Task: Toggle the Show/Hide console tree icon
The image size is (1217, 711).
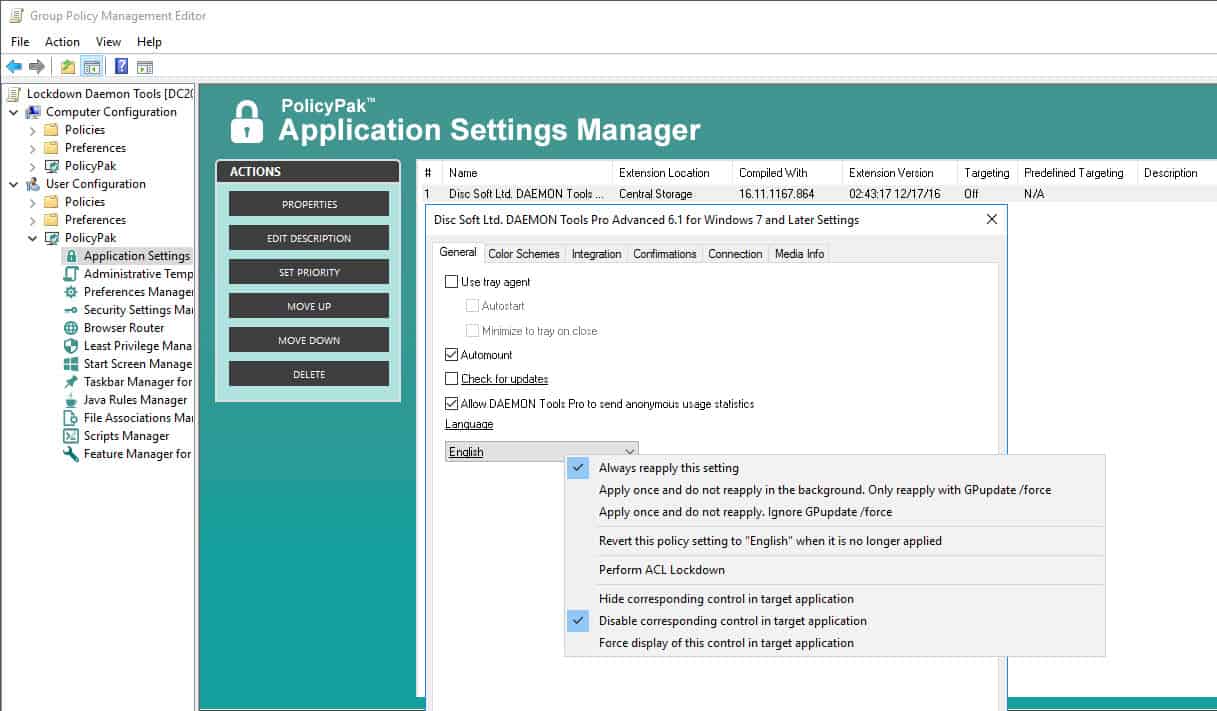Action: [91, 67]
